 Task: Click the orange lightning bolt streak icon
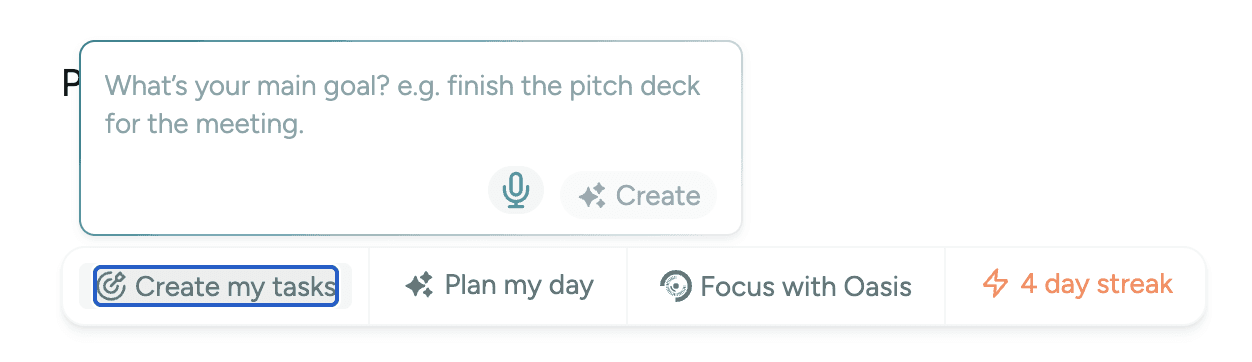[x=995, y=285]
